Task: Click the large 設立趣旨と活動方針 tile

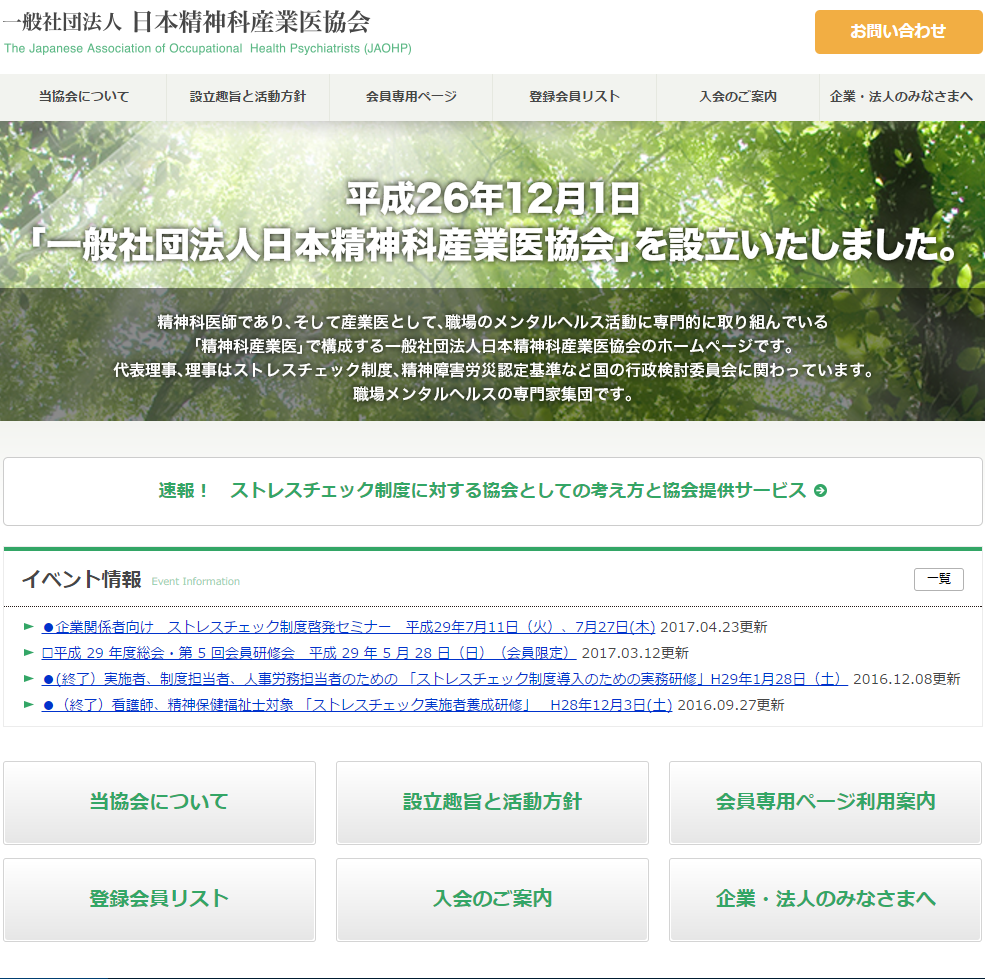Action: click(x=492, y=802)
